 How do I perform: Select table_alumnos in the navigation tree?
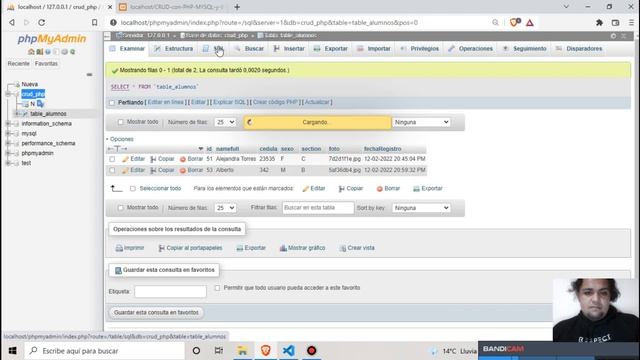[48, 114]
